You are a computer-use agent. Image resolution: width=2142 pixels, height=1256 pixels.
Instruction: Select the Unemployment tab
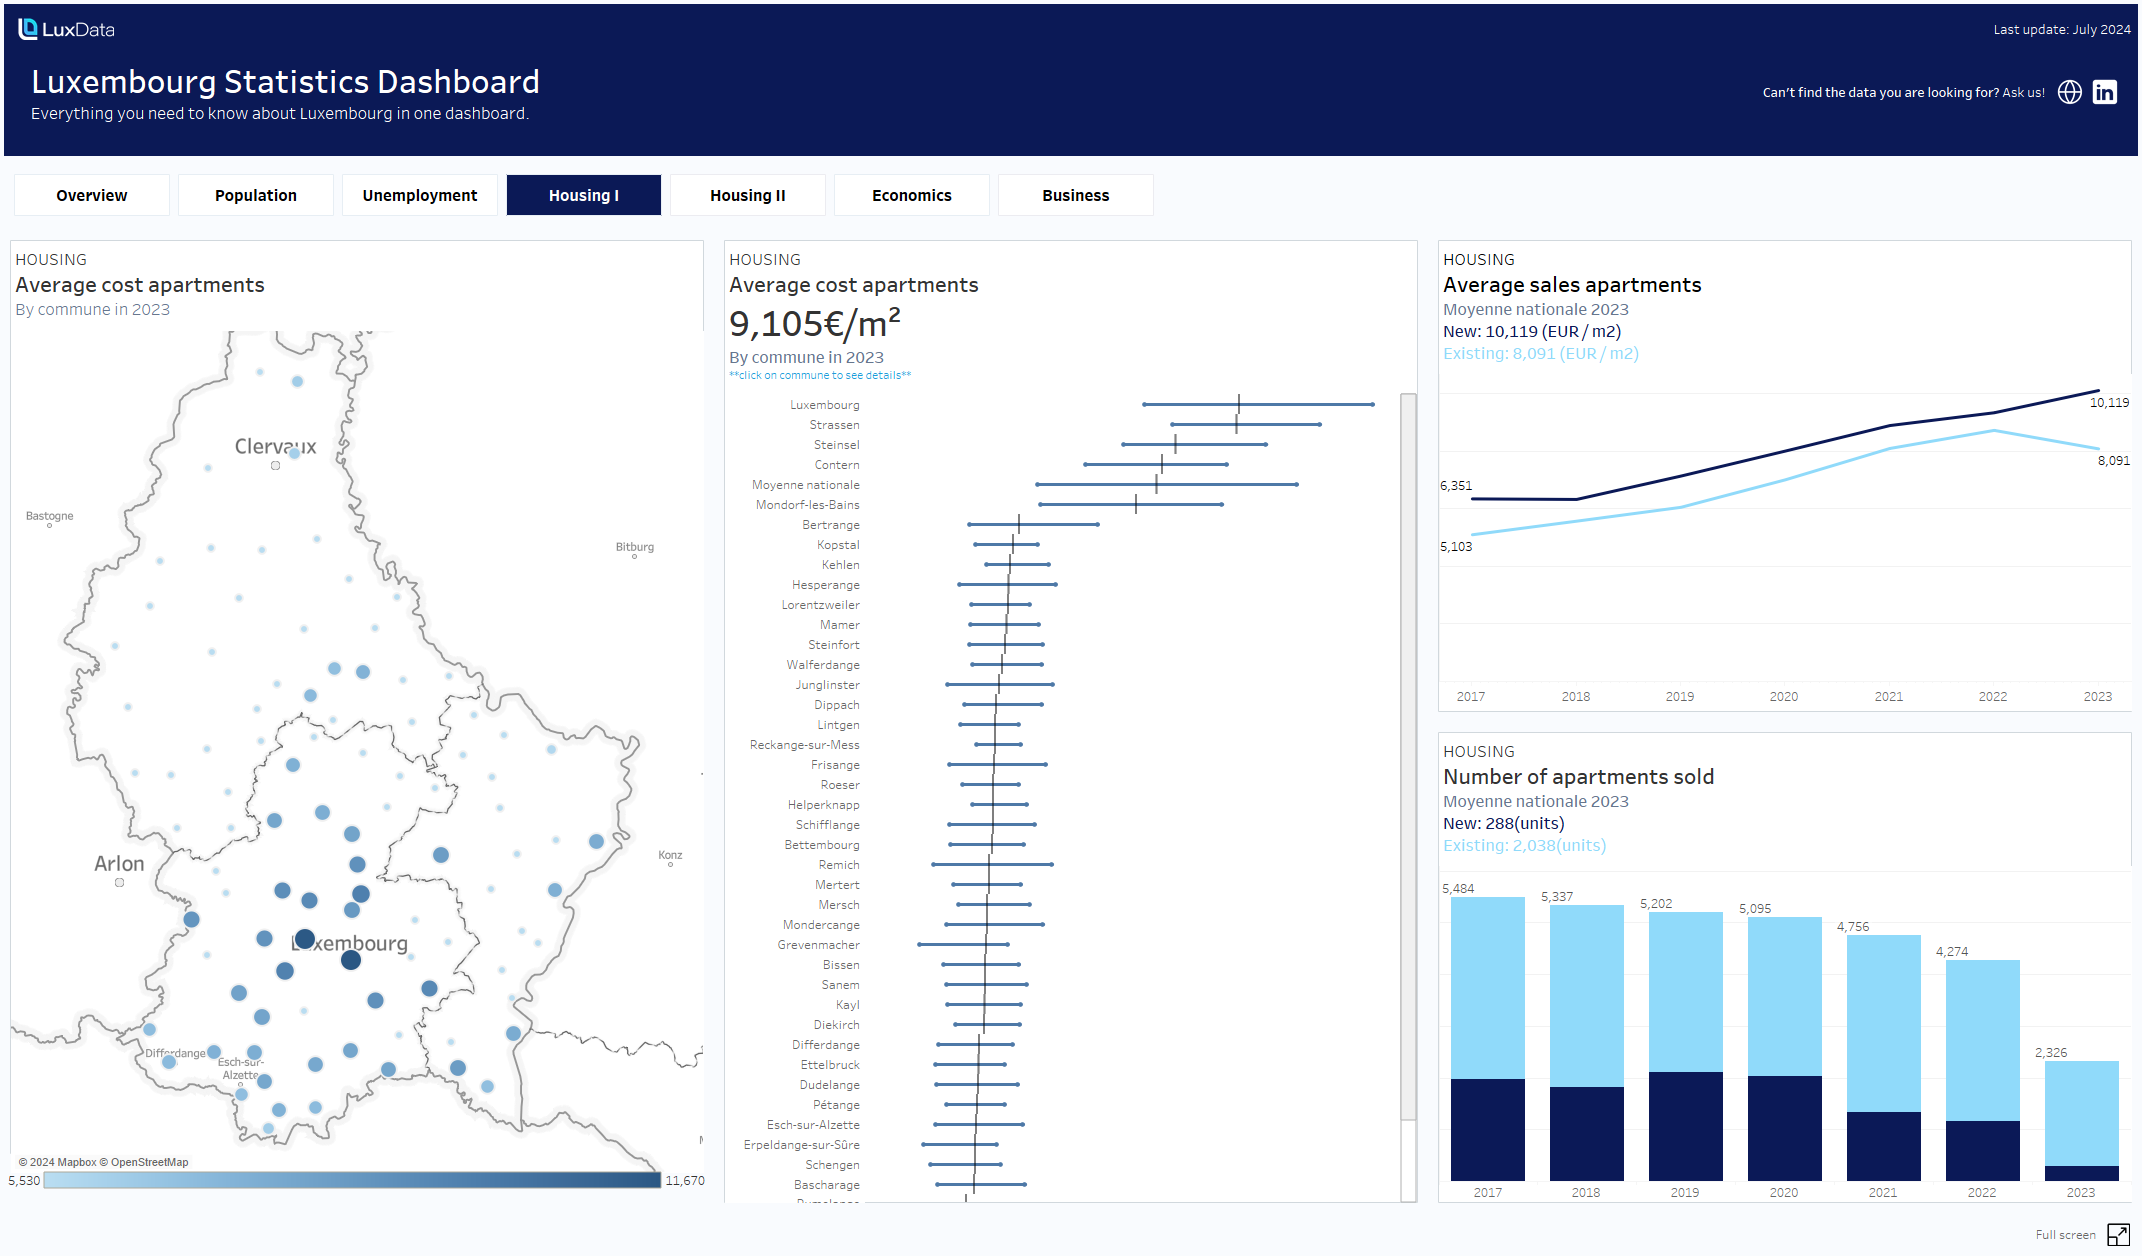point(420,195)
